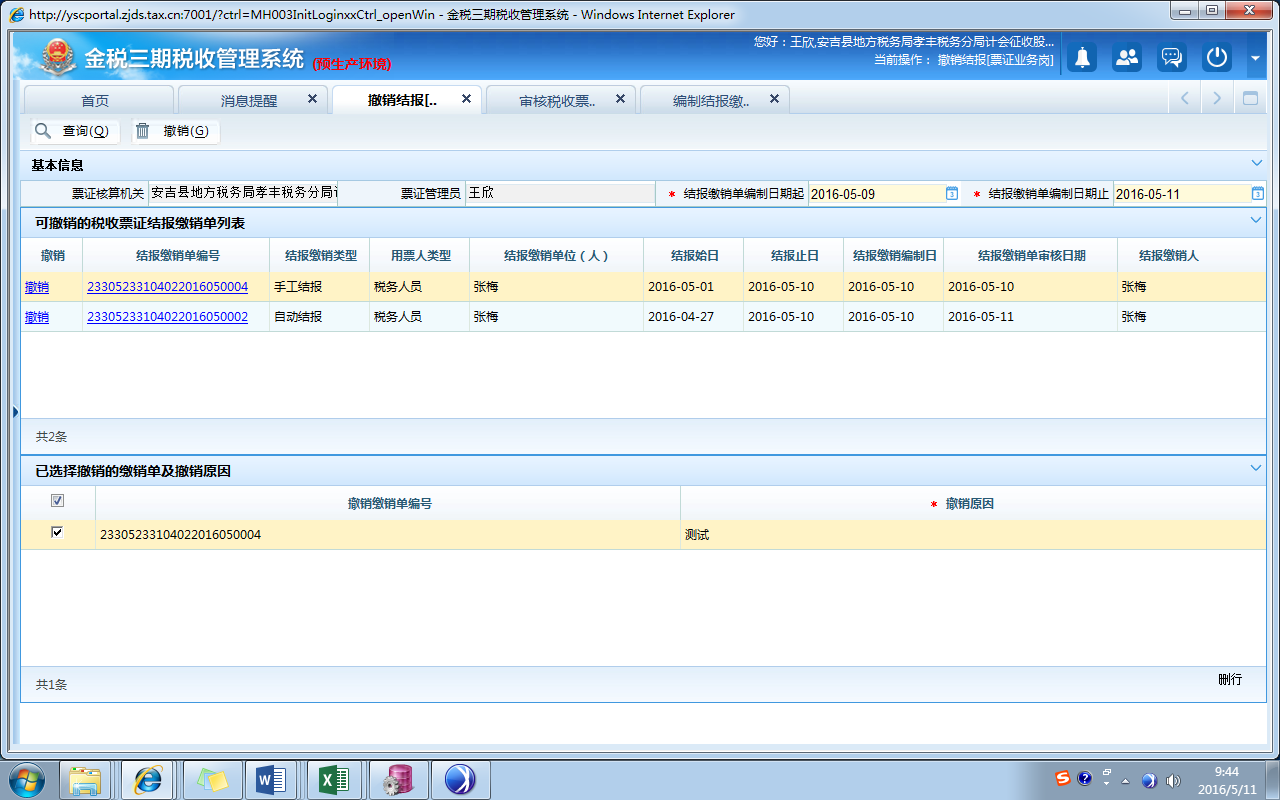Open the chat message bubble icon

[1172, 58]
